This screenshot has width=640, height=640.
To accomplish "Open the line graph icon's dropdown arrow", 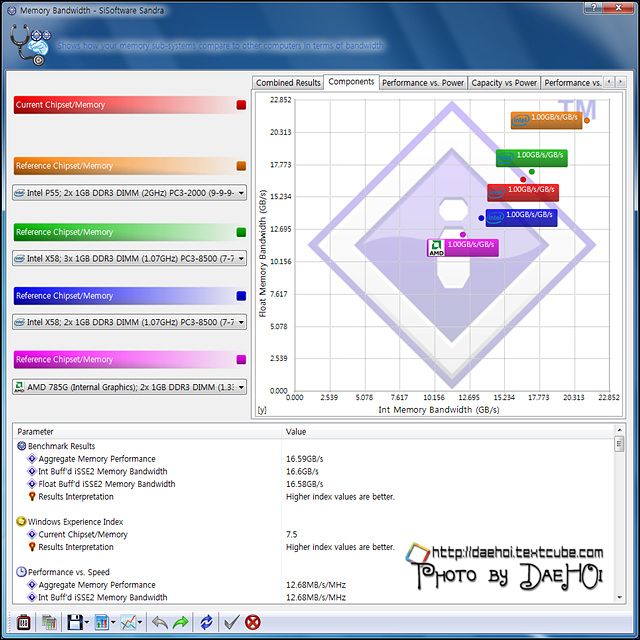I will 140,623.
